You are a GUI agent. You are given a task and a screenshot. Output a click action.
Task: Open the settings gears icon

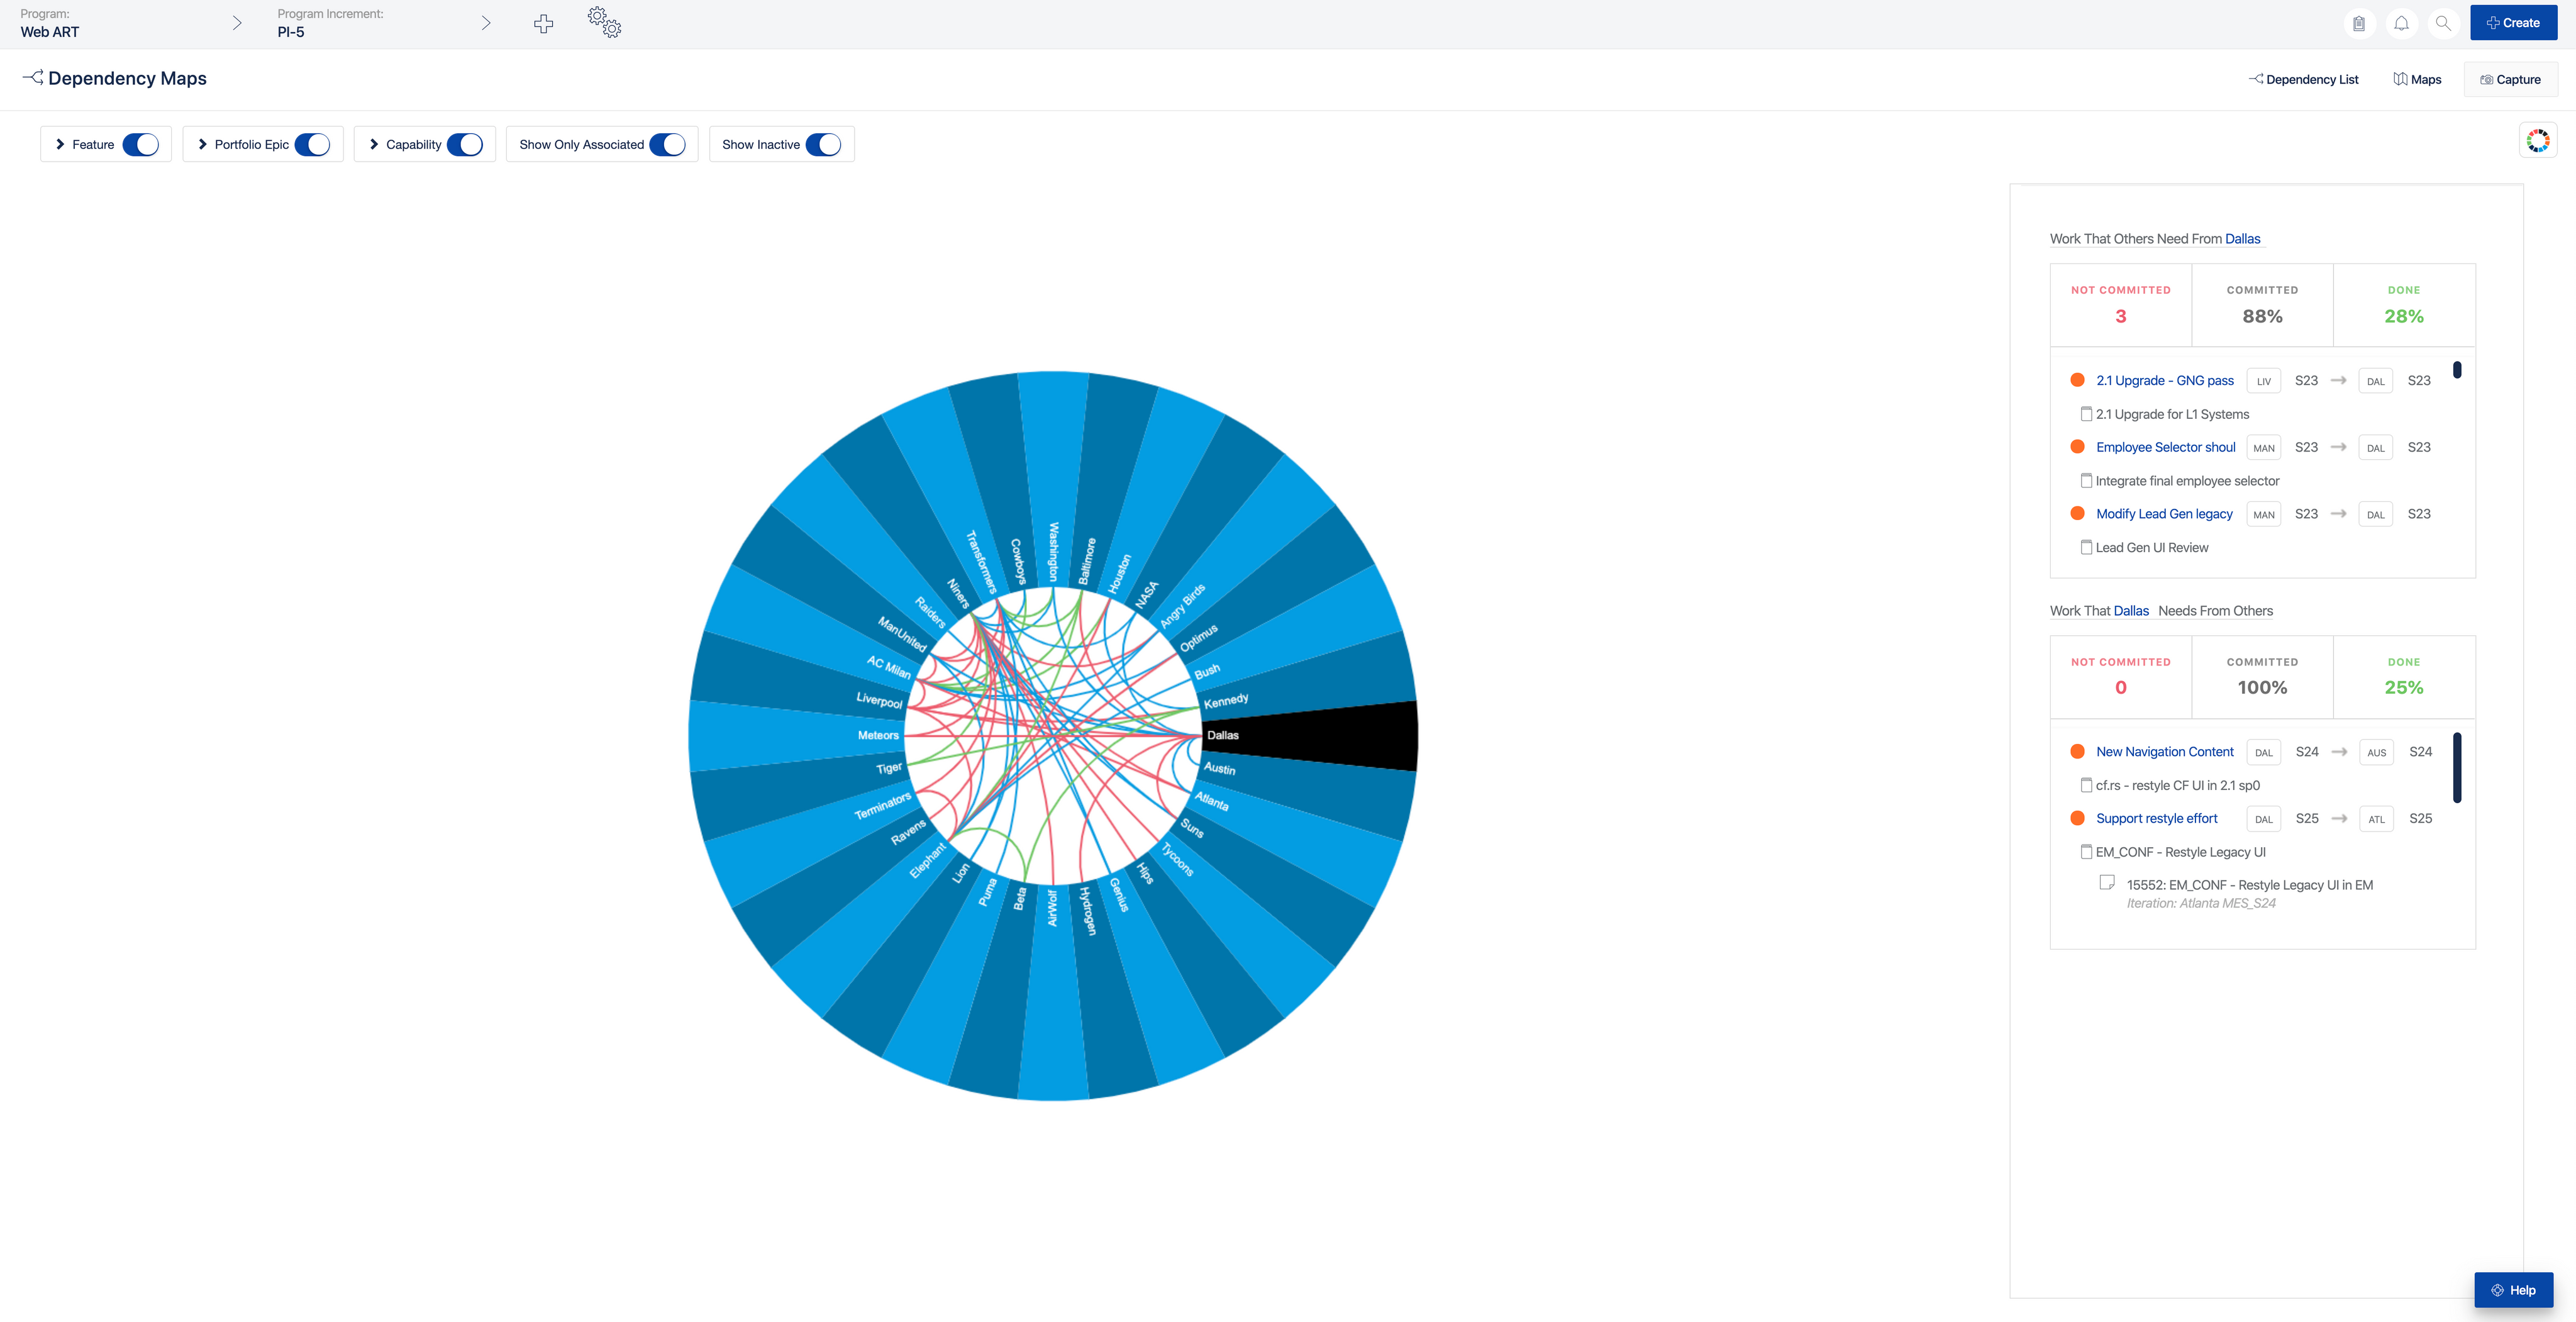coord(604,22)
